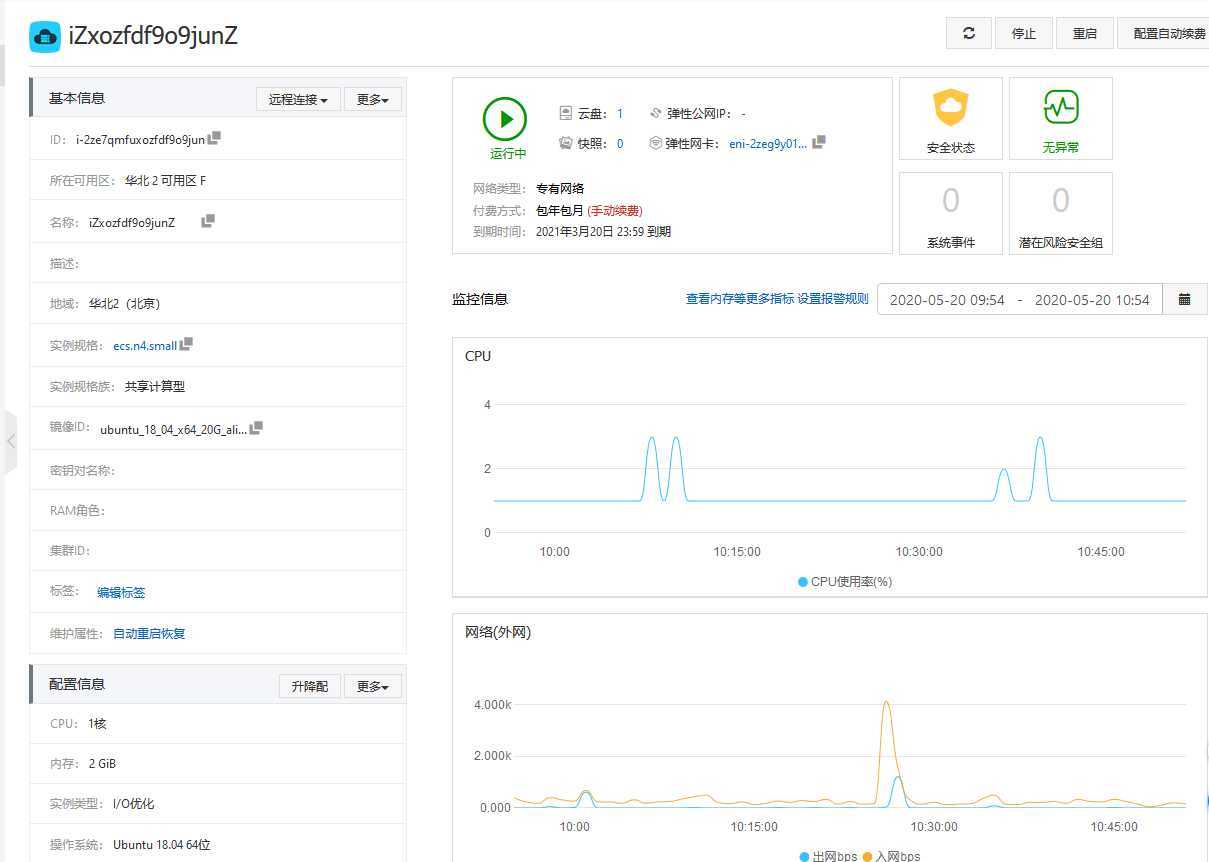Click the green running status play icon
Screen dimensions: 1209x862
[505, 119]
